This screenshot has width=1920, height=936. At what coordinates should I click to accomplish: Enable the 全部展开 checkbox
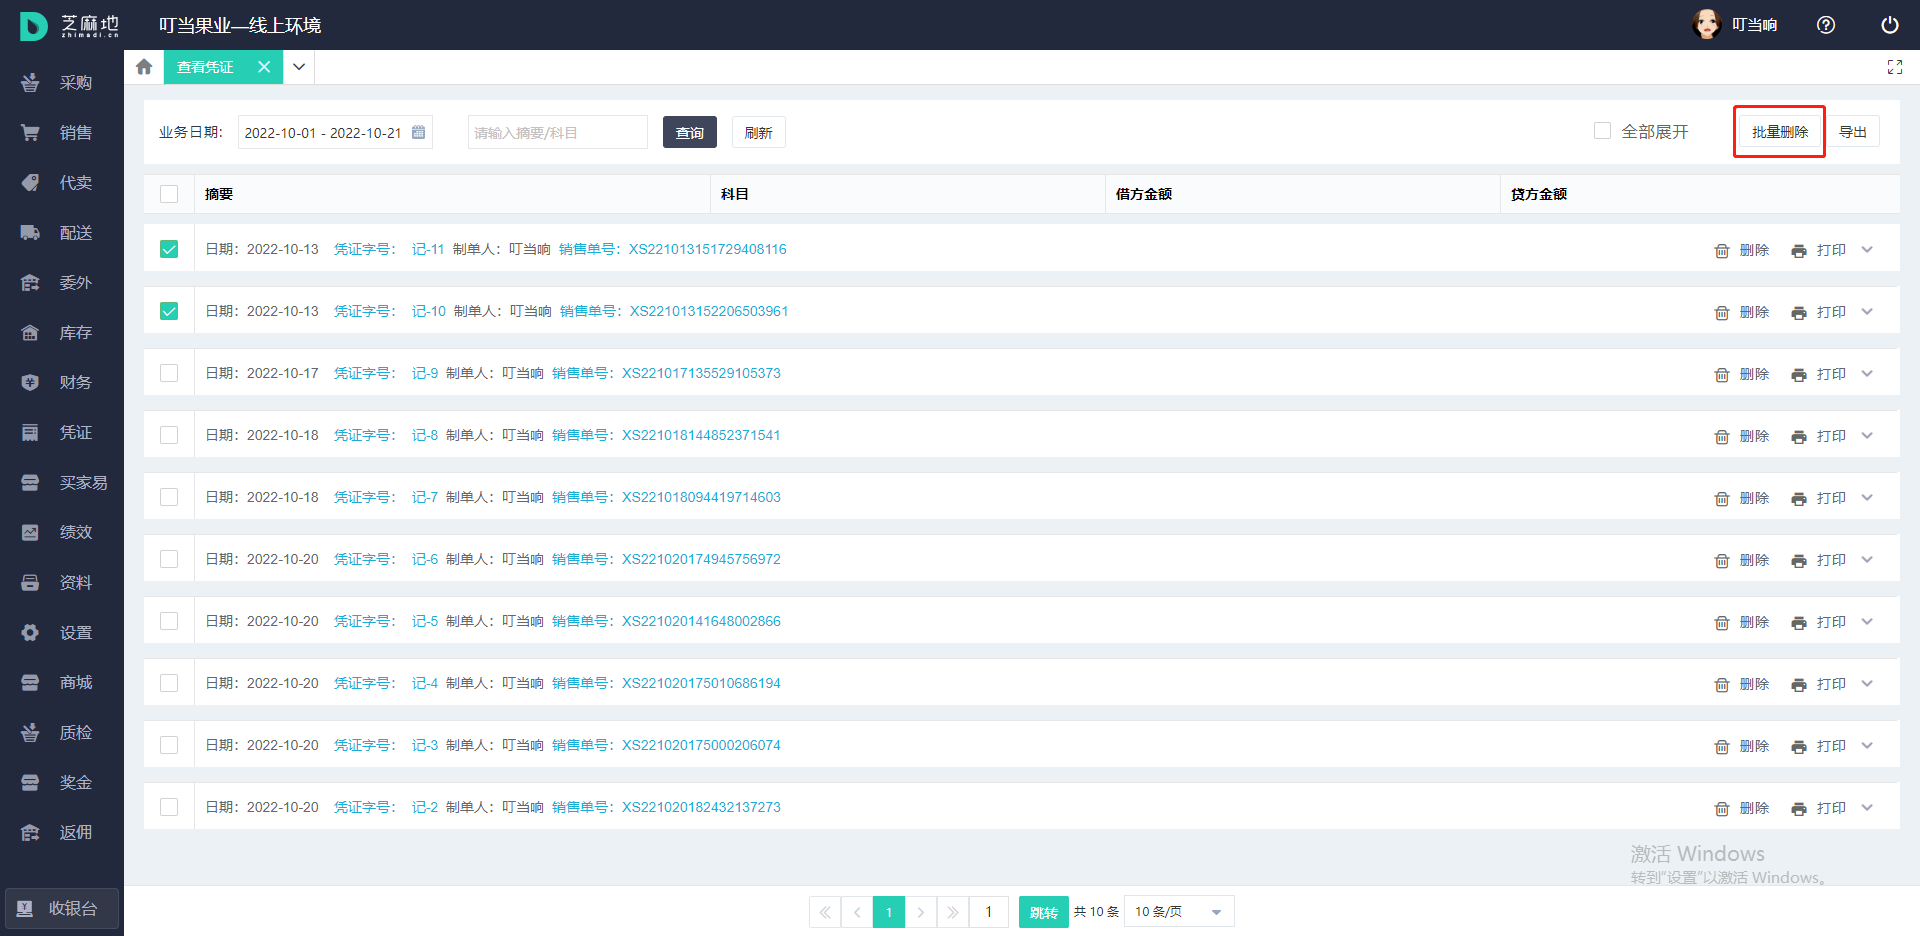tap(1602, 131)
